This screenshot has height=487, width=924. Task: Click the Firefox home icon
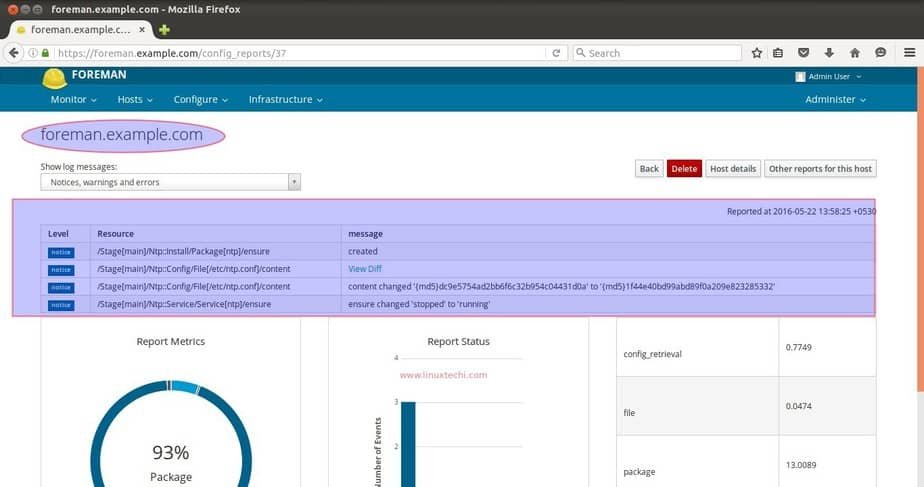point(854,53)
